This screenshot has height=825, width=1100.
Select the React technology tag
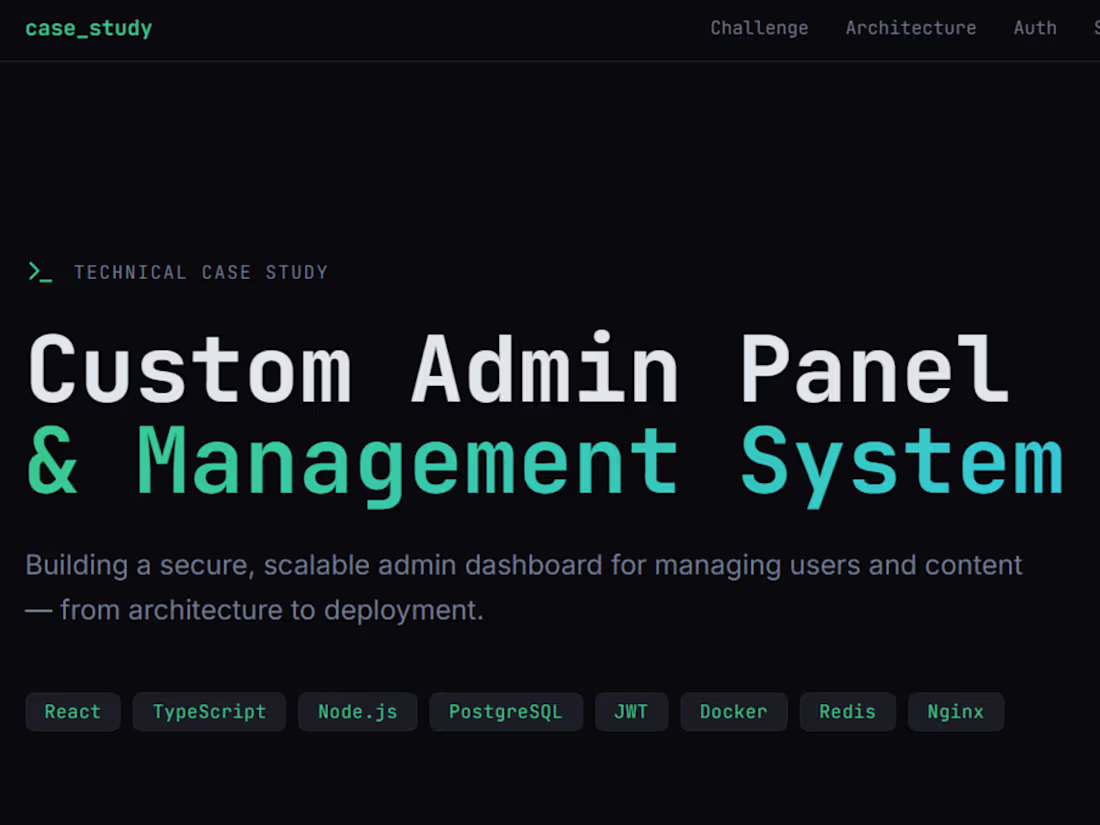pos(72,711)
